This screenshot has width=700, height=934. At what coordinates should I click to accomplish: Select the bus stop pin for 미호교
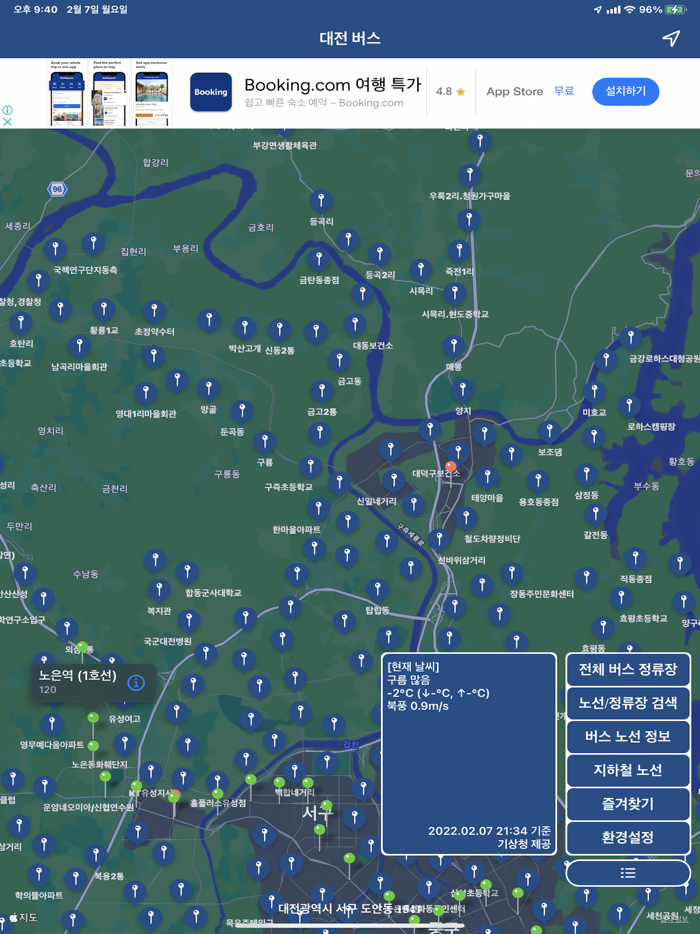tap(594, 393)
